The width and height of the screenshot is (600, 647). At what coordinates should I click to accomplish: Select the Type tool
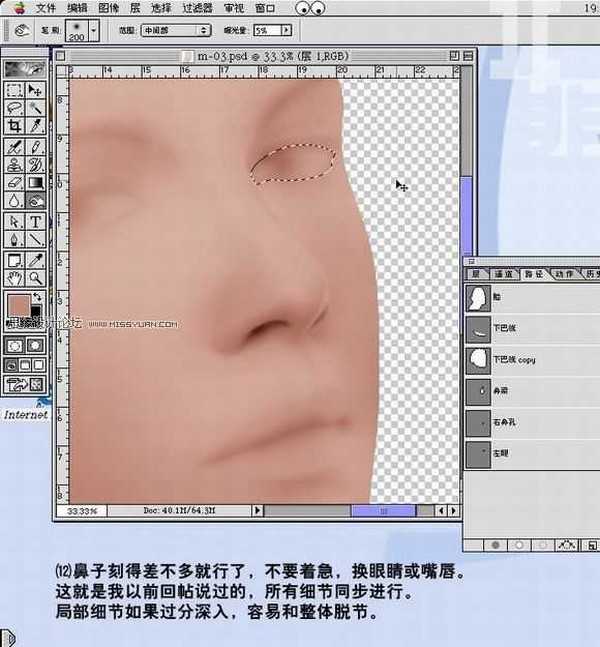[36, 221]
